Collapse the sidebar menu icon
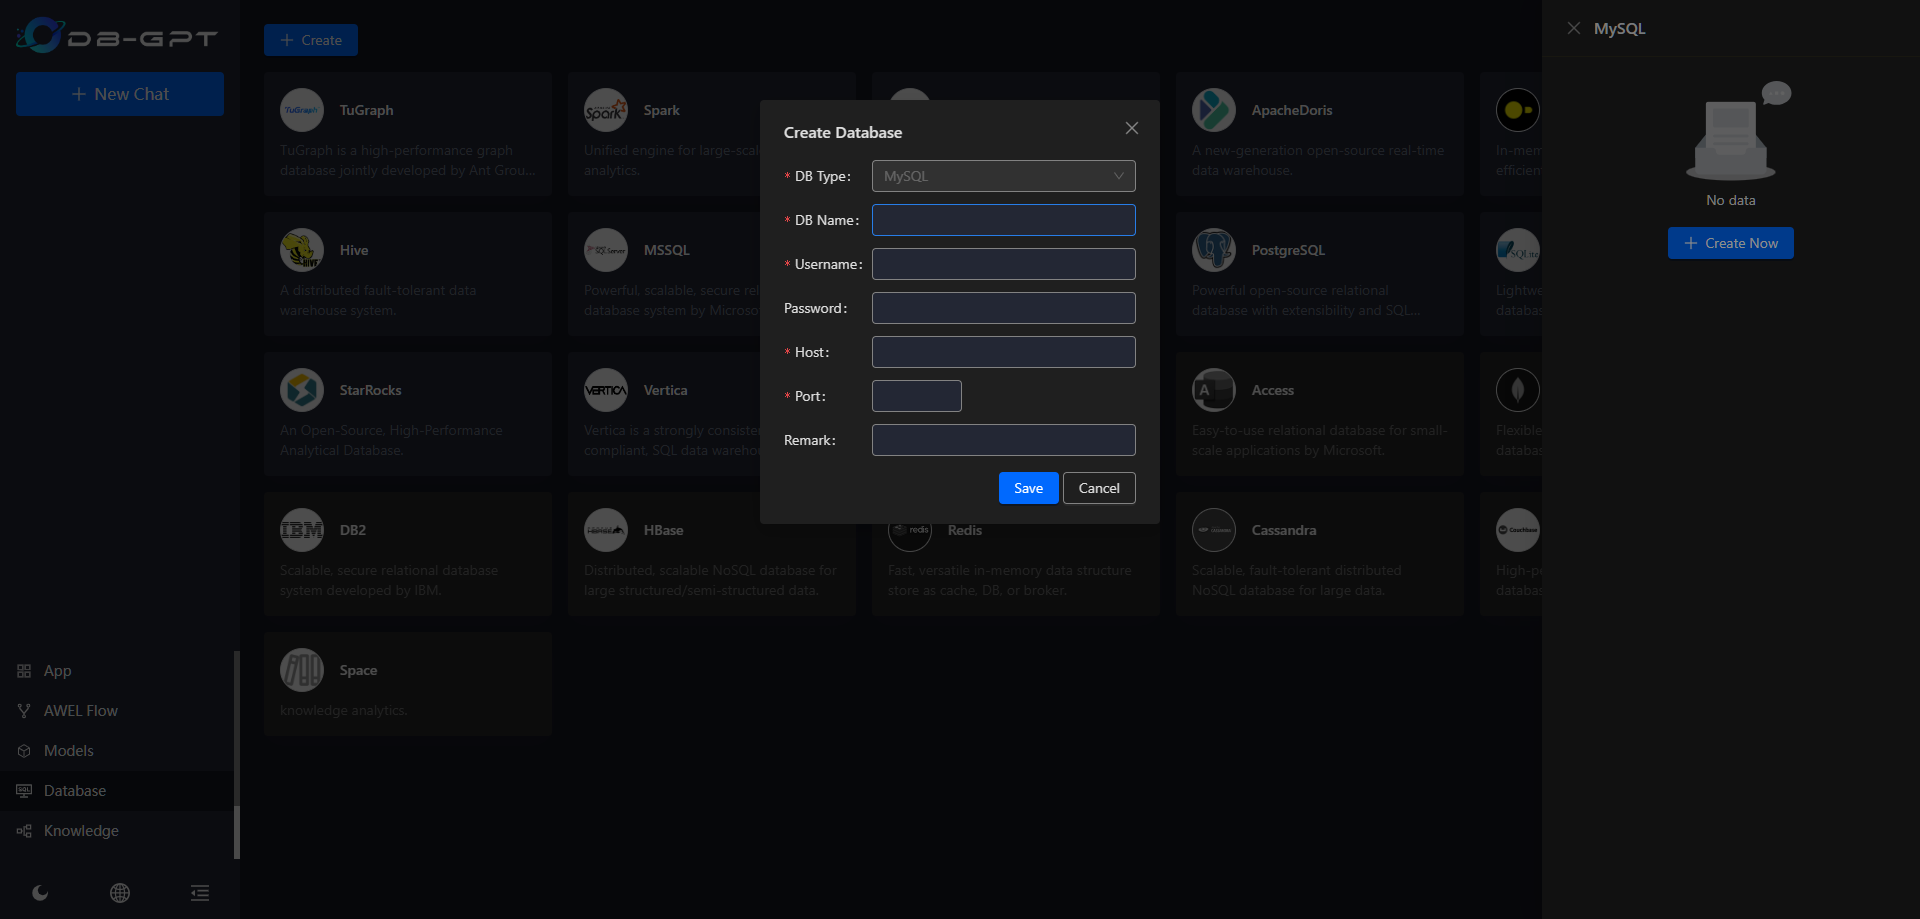Screen dimensions: 1920x919 coord(200,893)
